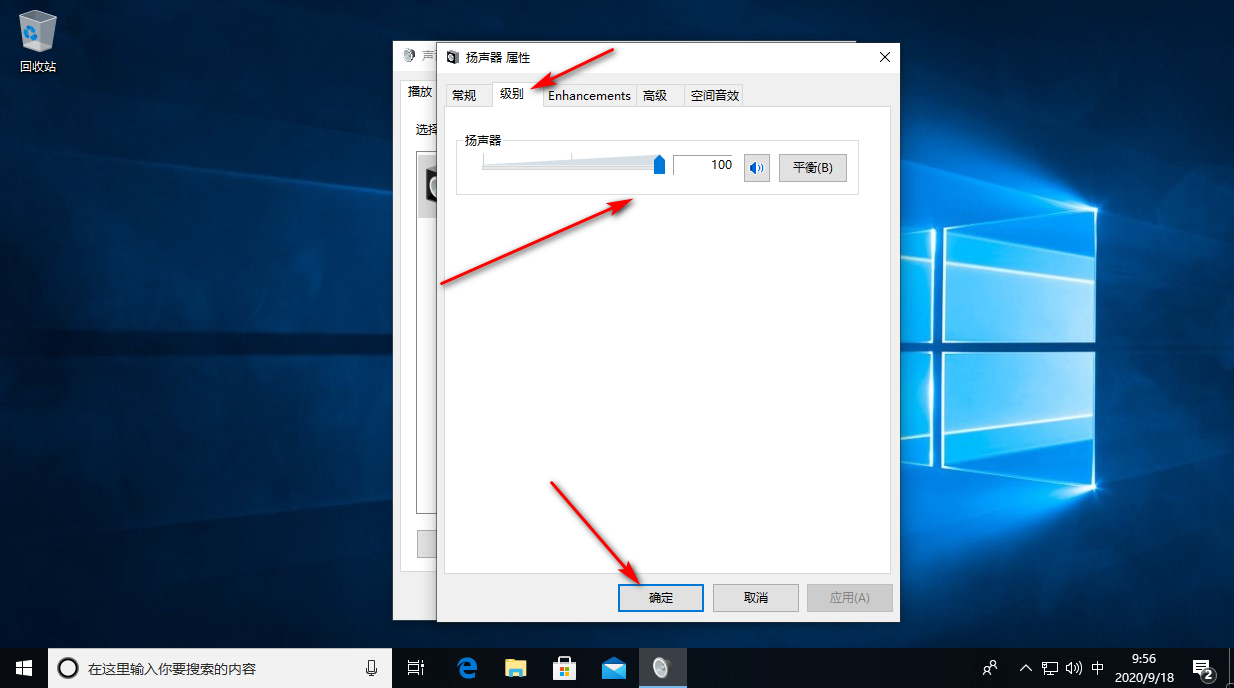Open the Enhancements tab
The height and width of the screenshot is (688, 1234).
[x=589, y=96]
